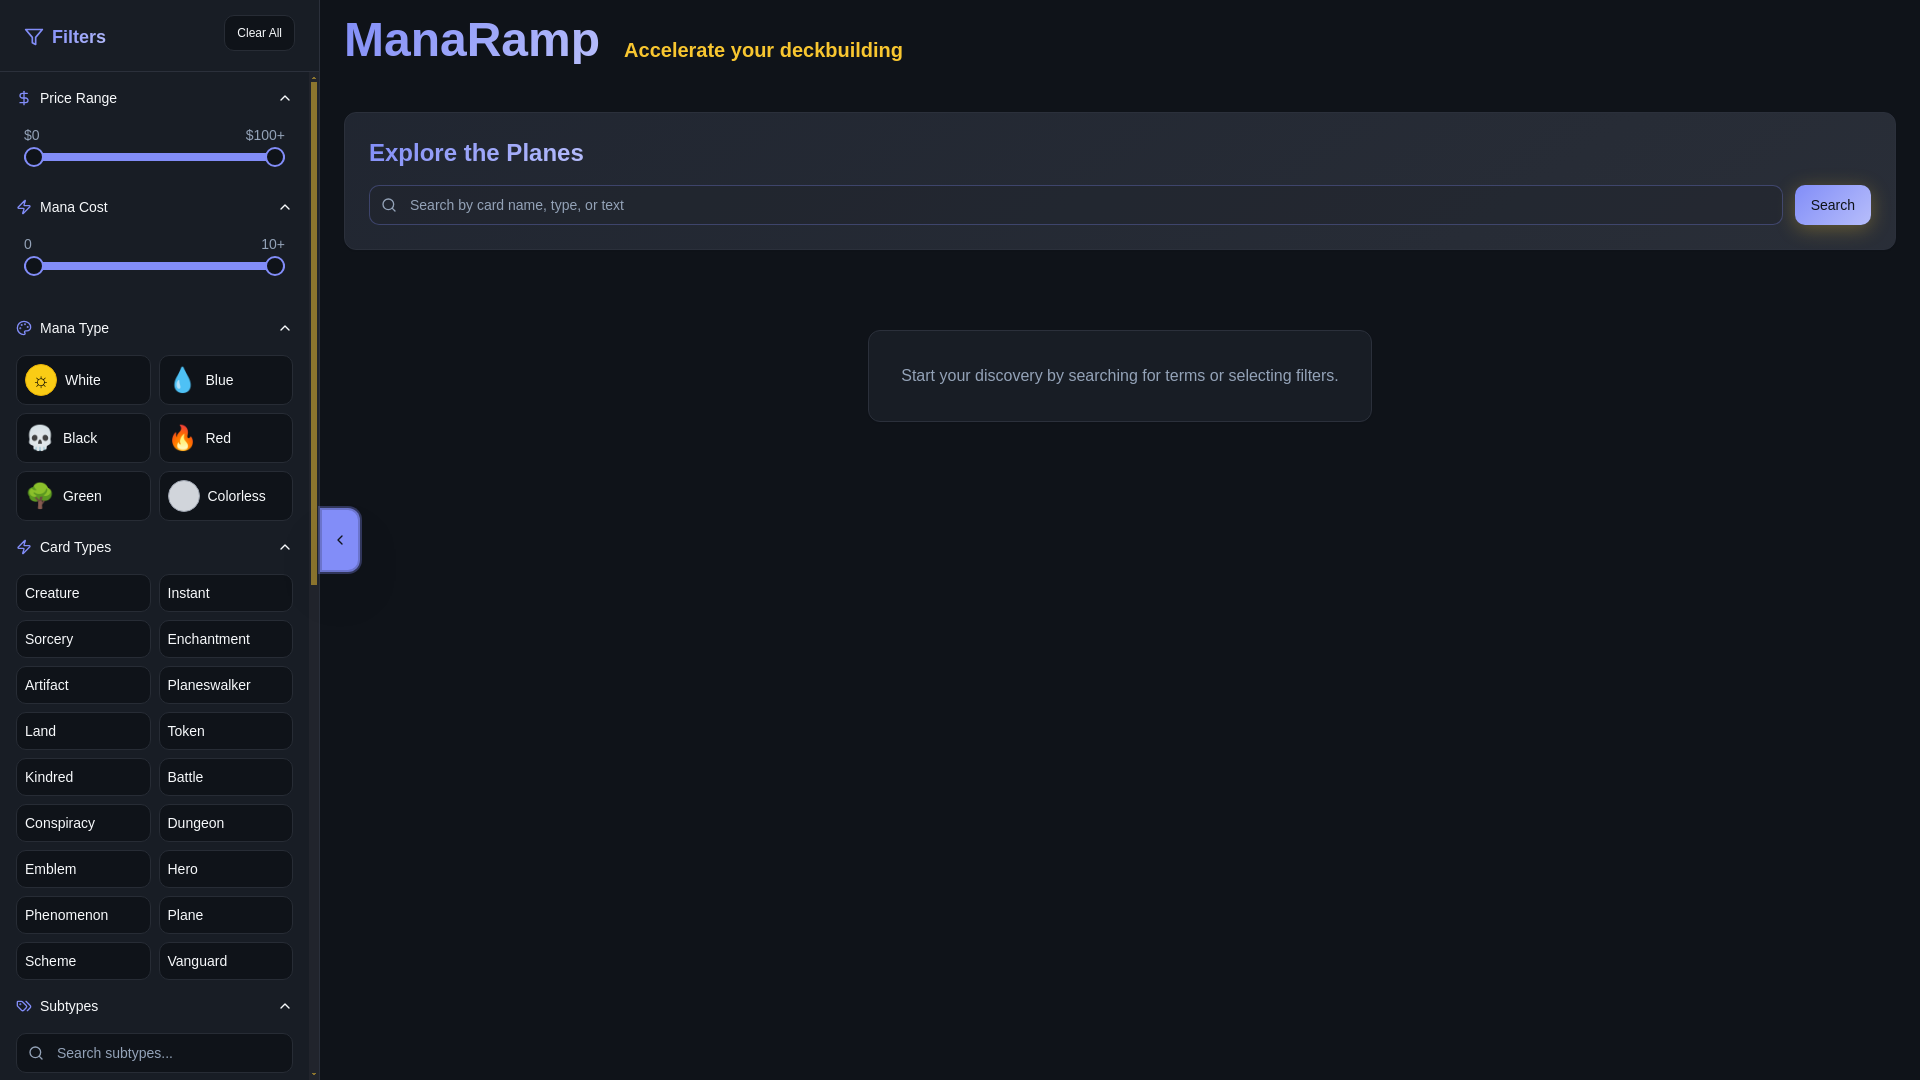Image resolution: width=1920 pixels, height=1080 pixels.
Task: Toggle the Creature card type filter
Action: 83,593
